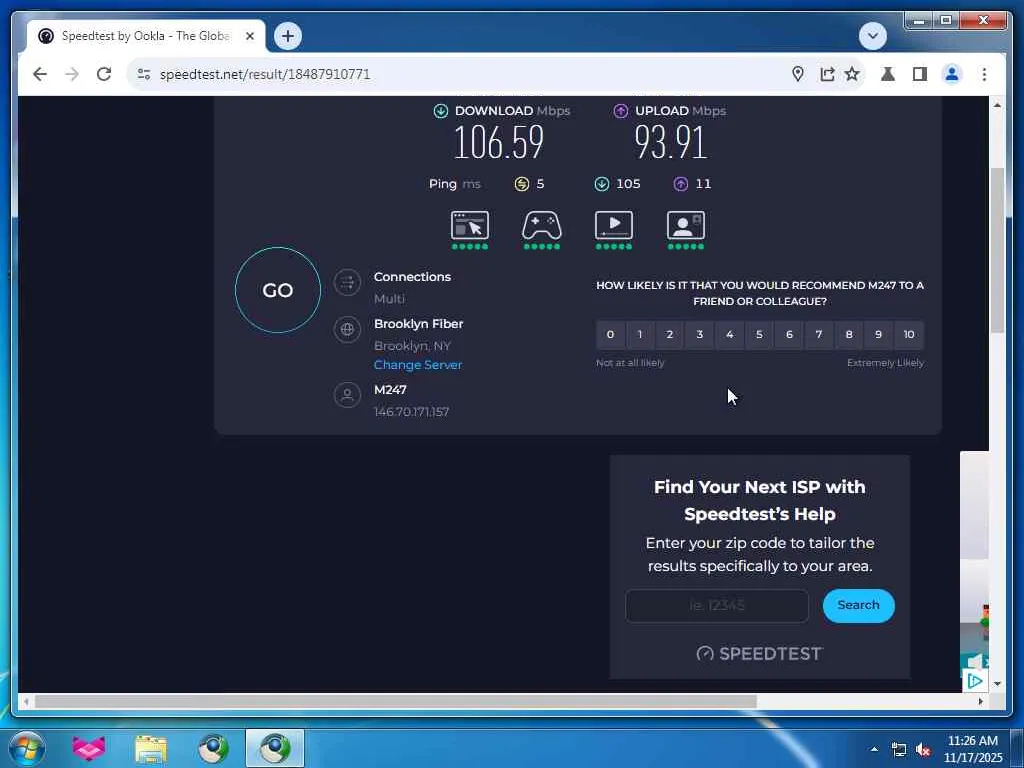
Task: Click the globe server icon beside Brooklyn Fiber
Action: click(347, 329)
